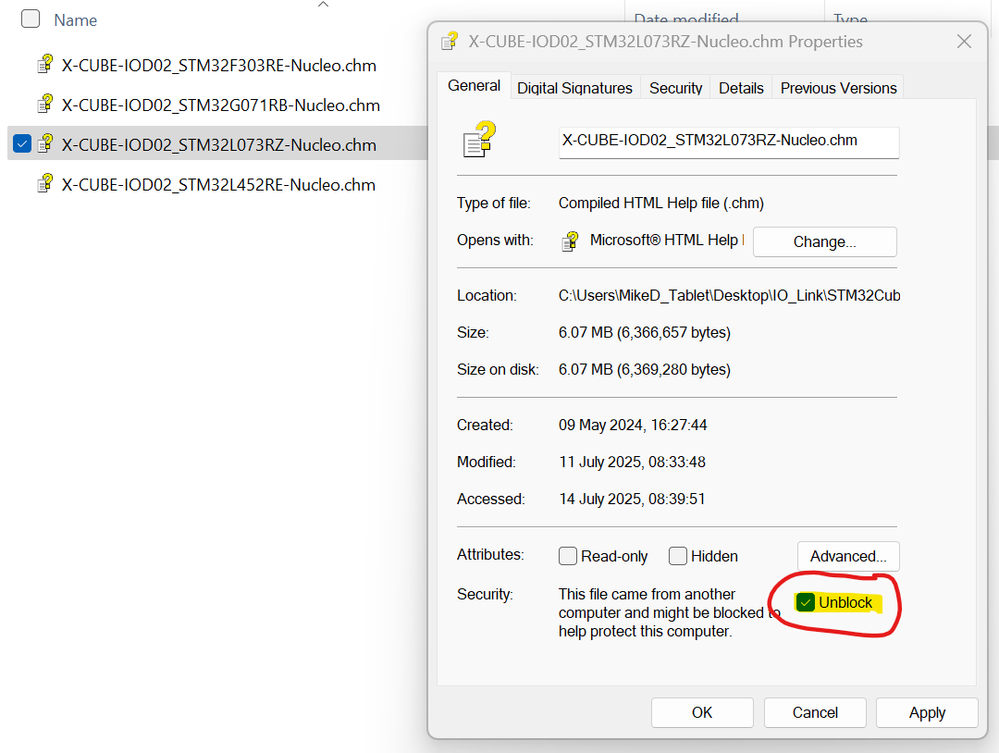Close the Properties dialog with X
999x753 pixels.
[x=964, y=41]
